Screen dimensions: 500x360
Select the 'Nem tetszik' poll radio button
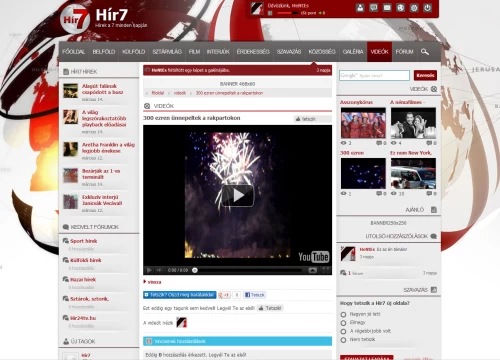(x=343, y=340)
